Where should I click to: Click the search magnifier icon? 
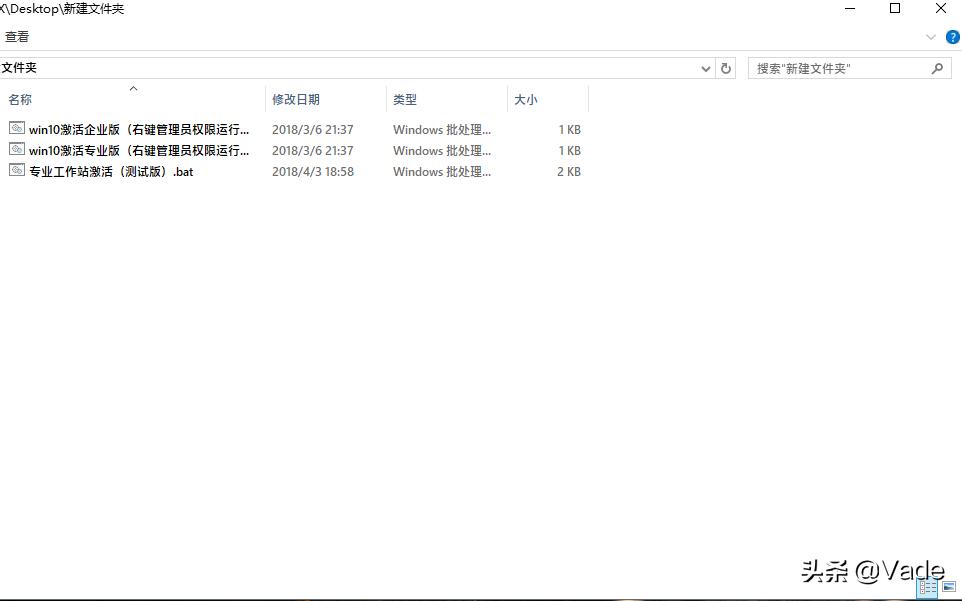(936, 67)
